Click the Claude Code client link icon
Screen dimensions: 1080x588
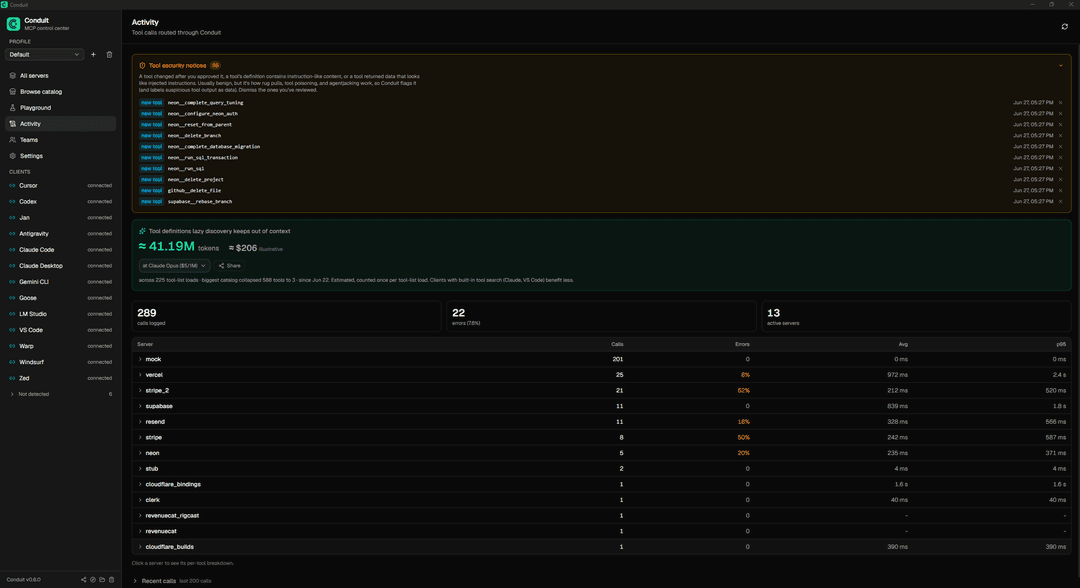pyautogui.click(x=12, y=250)
